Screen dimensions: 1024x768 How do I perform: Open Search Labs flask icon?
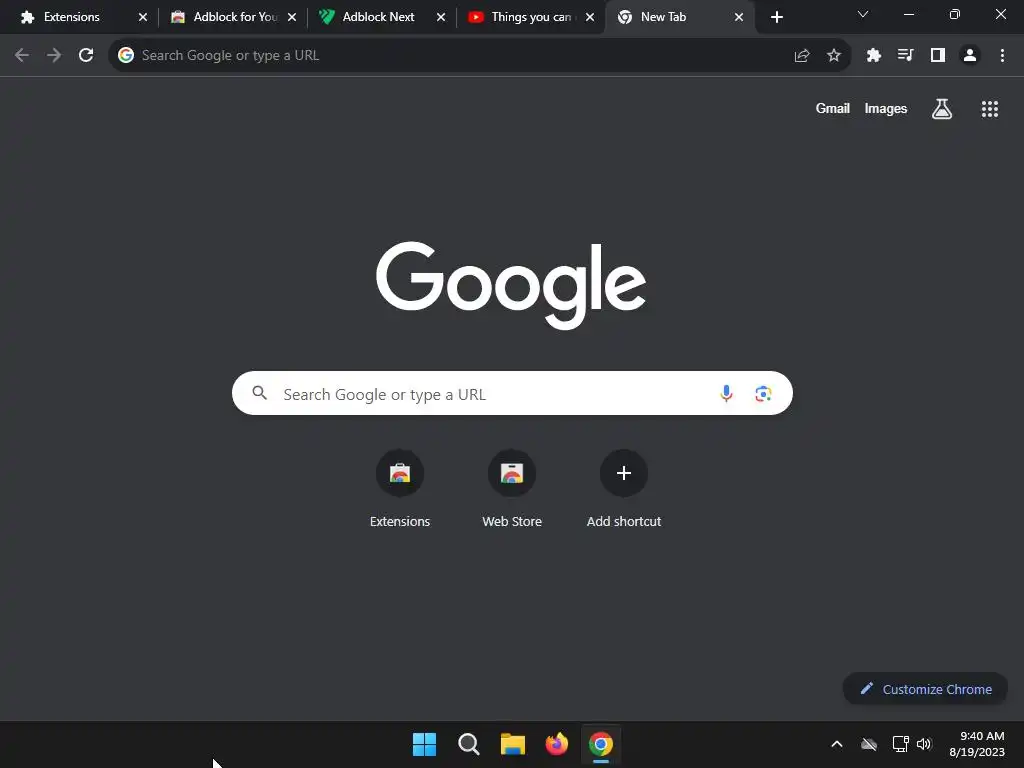pos(942,109)
